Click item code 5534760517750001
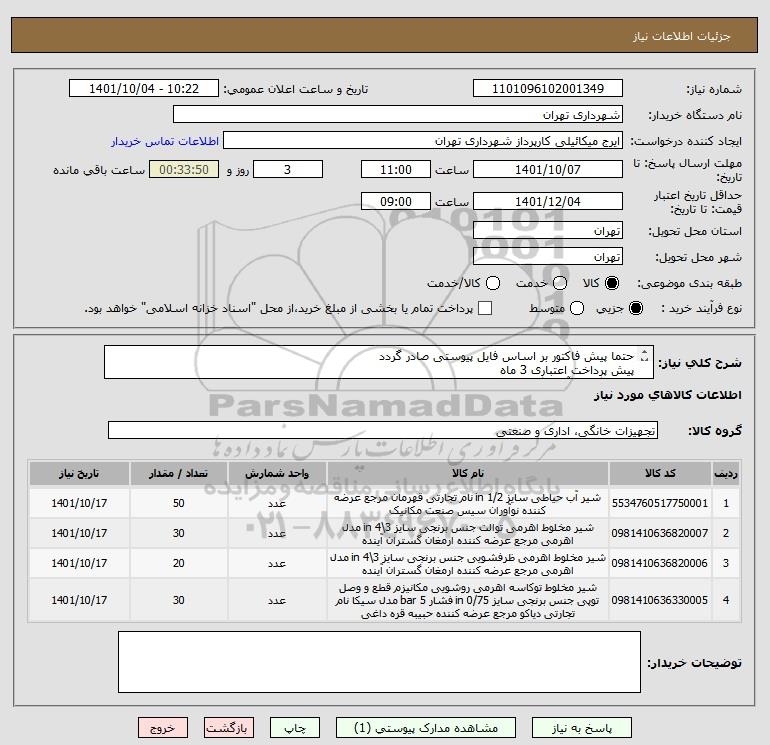Screen dimensions: 770x745 (660, 503)
